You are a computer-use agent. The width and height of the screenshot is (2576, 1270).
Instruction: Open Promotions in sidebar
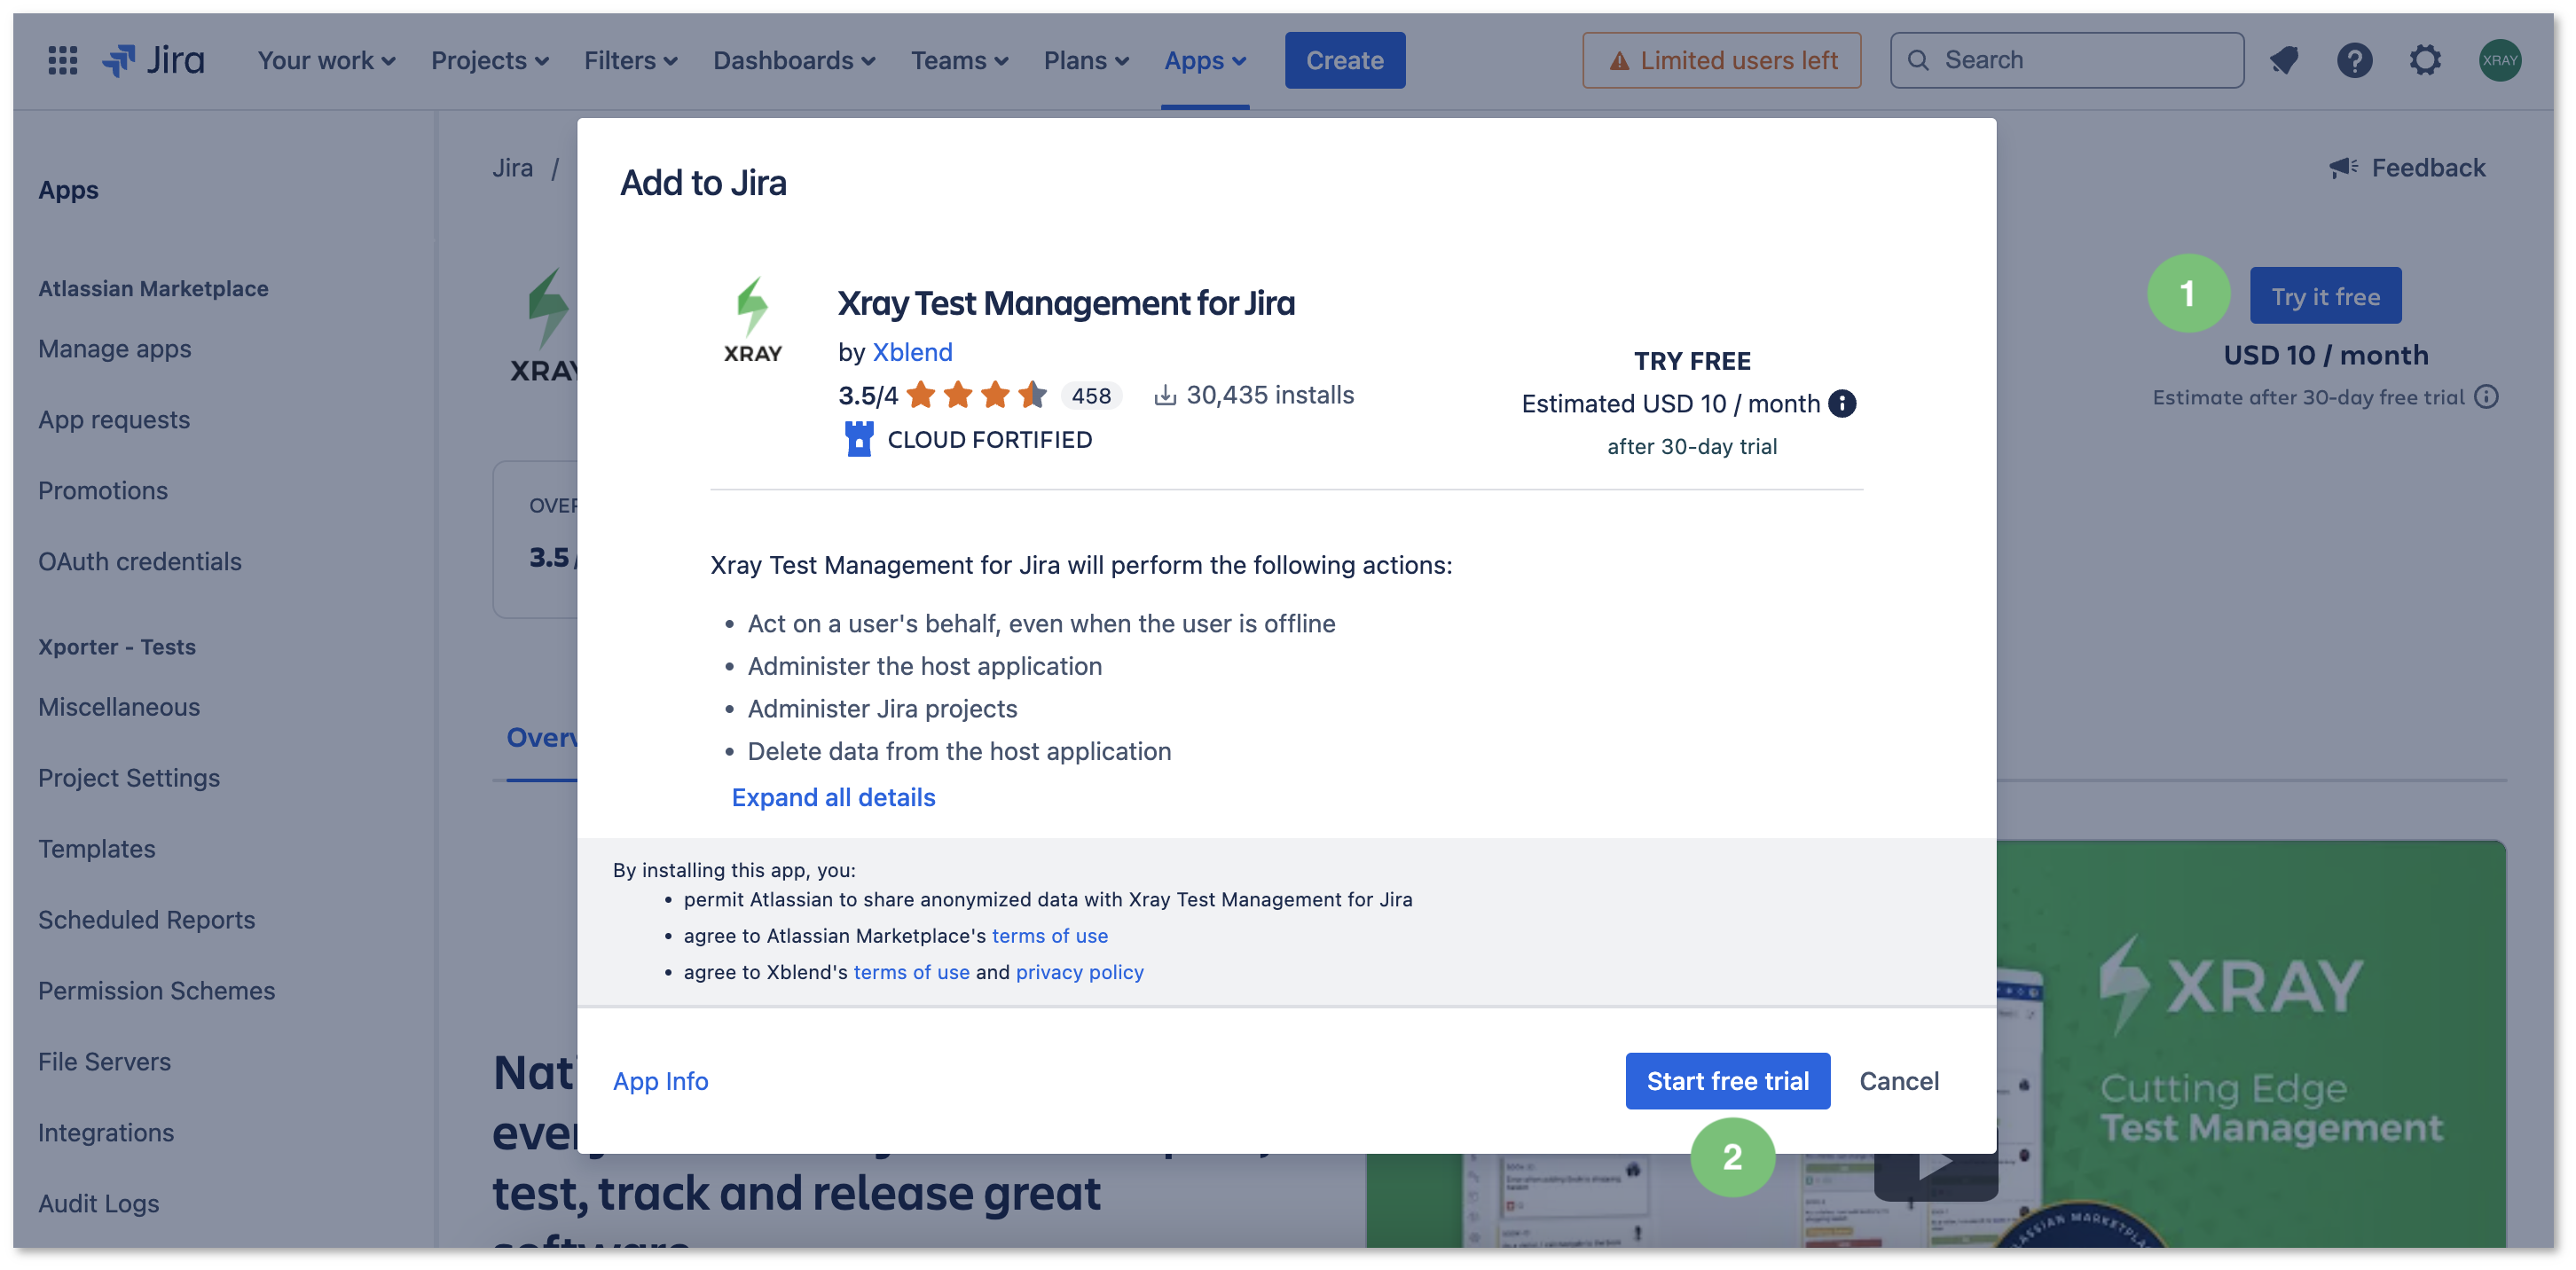pos(102,490)
